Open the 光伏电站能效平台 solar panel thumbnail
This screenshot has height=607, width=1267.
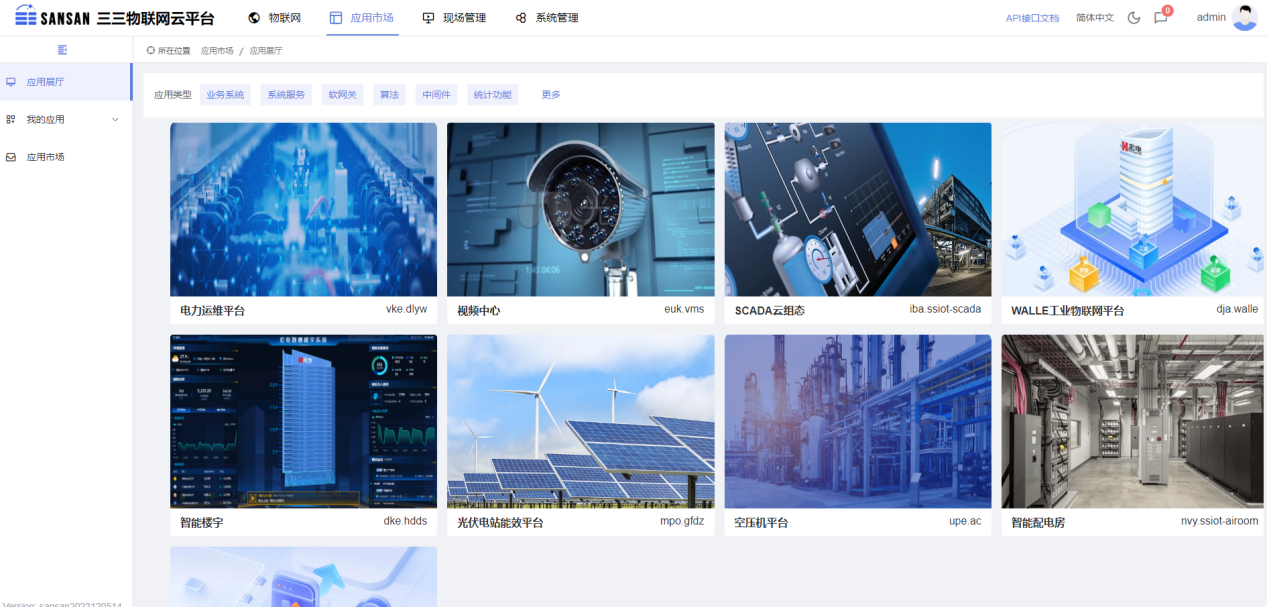click(x=580, y=421)
